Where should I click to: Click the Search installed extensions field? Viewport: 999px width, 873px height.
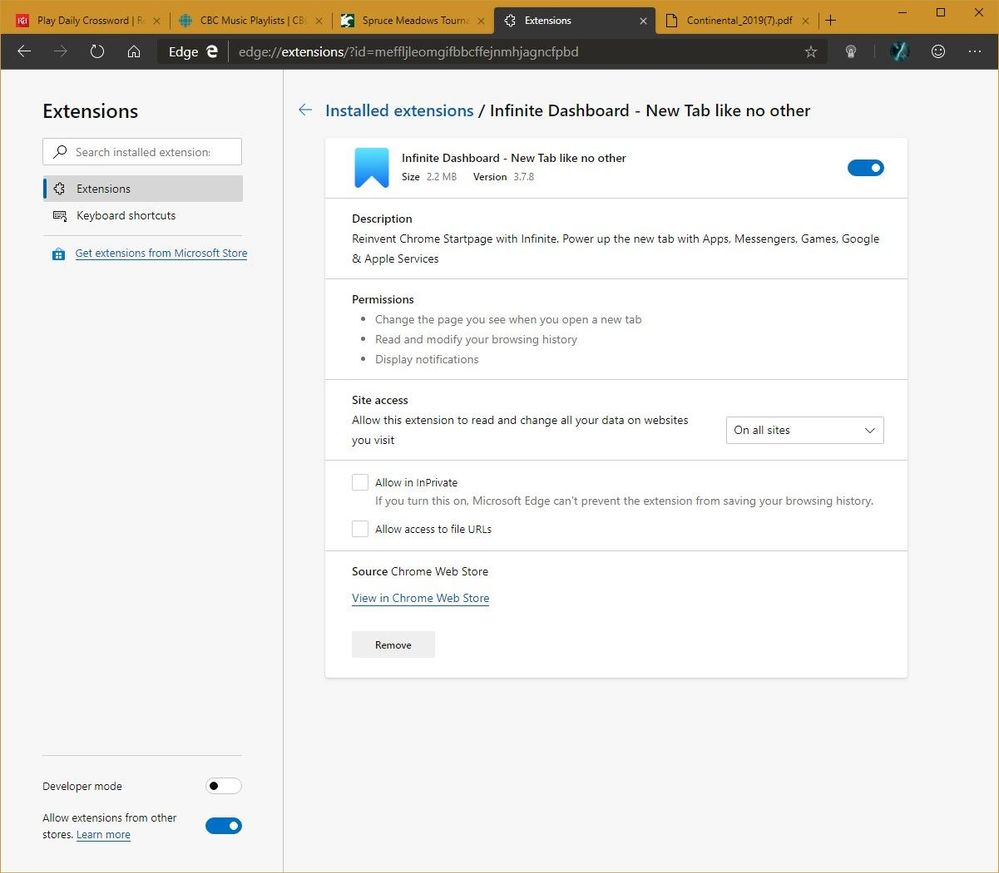142,152
